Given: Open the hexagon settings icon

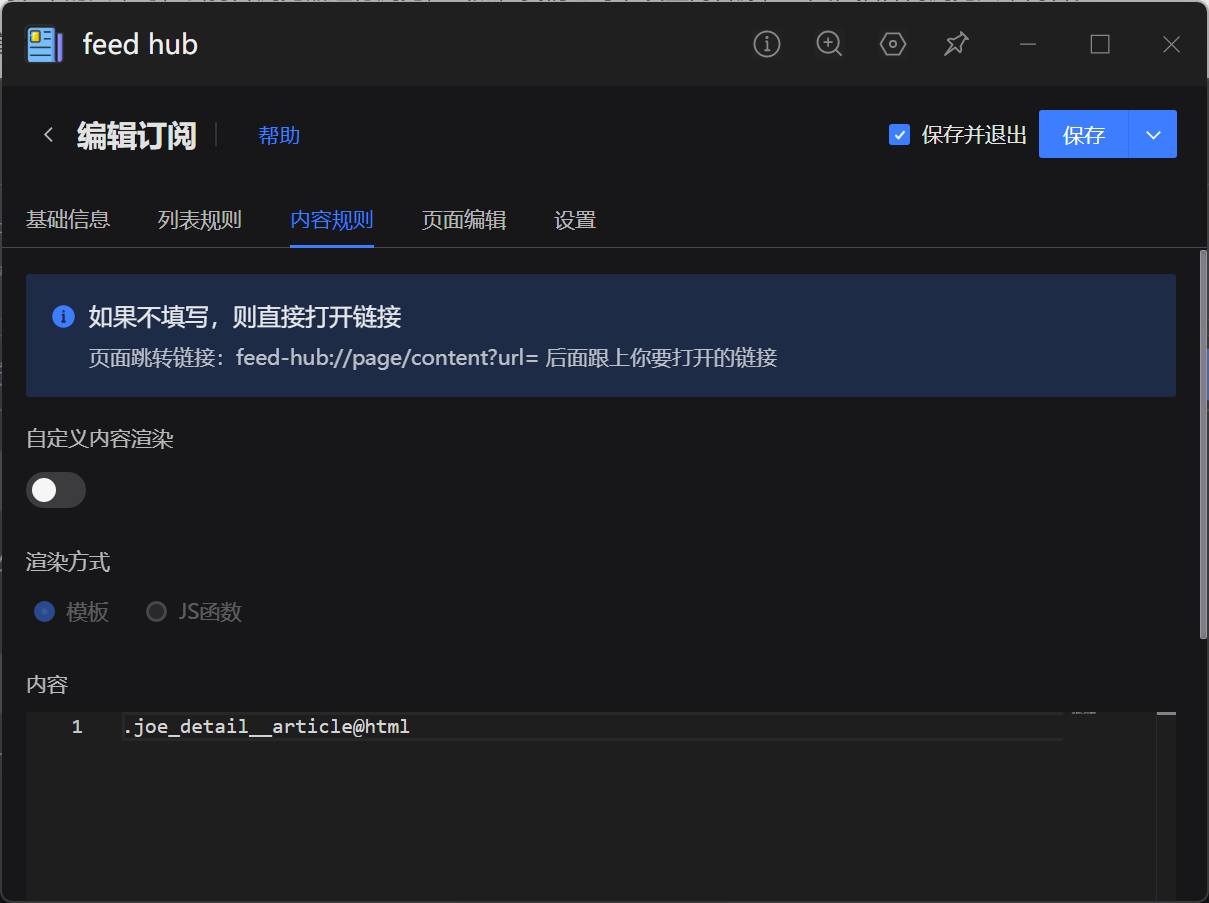Looking at the screenshot, I should (893, 44).
